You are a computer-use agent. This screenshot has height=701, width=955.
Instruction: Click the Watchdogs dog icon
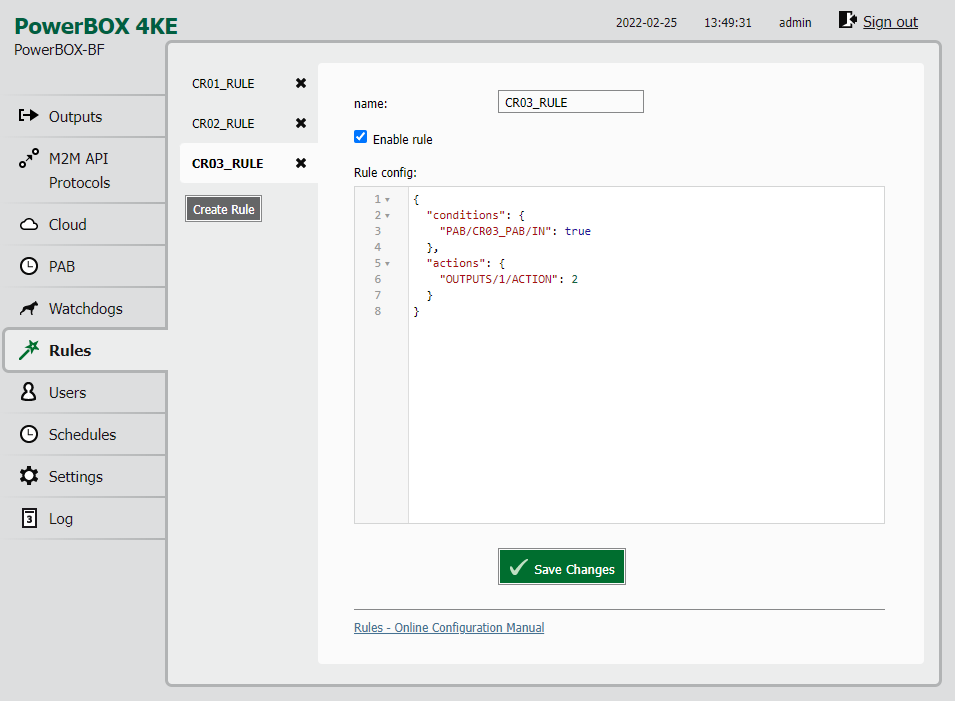(x=29, y=308)
